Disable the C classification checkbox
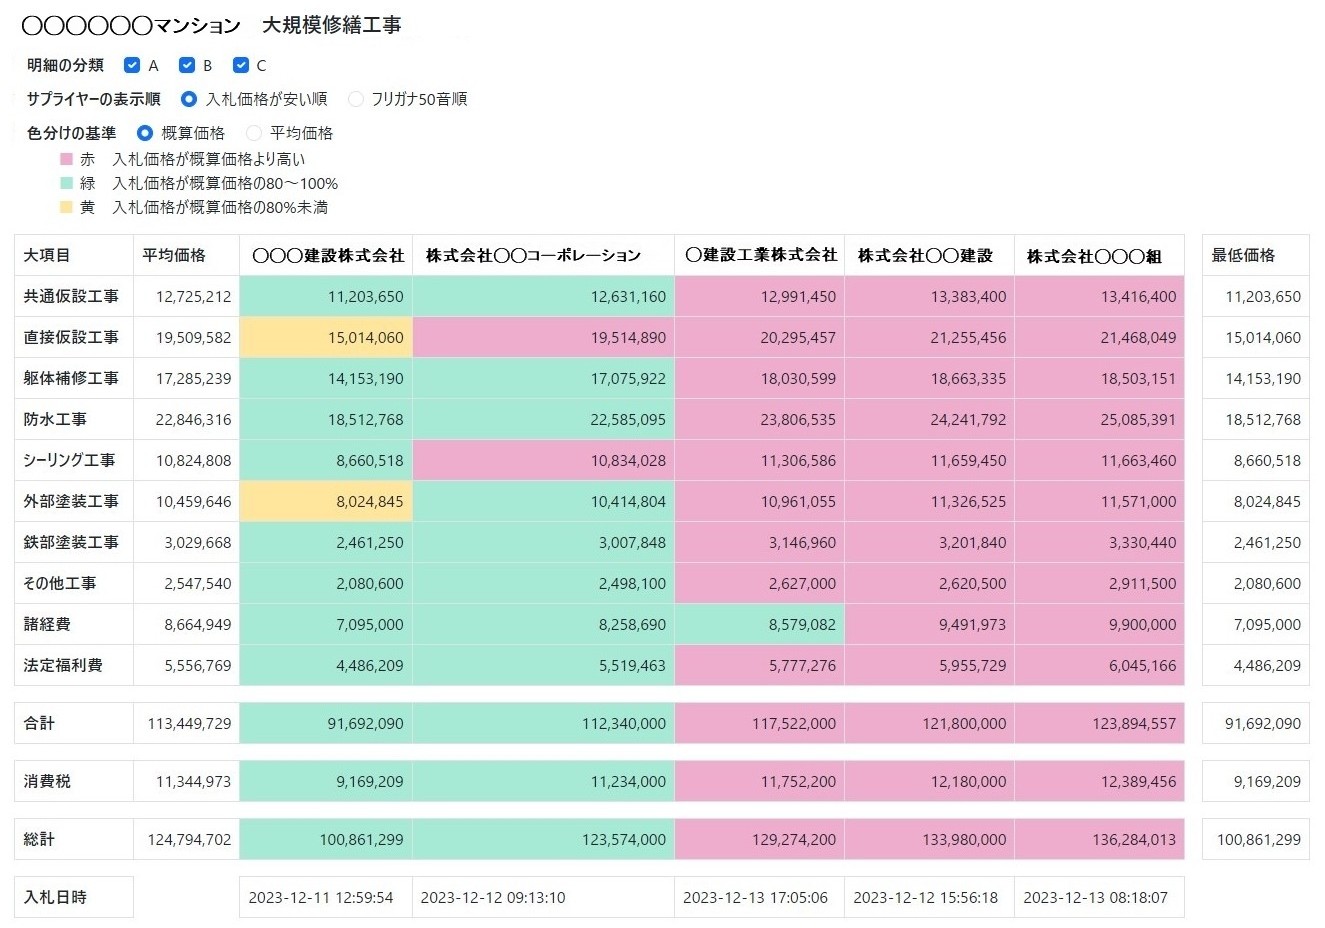The image size is (1325, 928). (241, 65)
